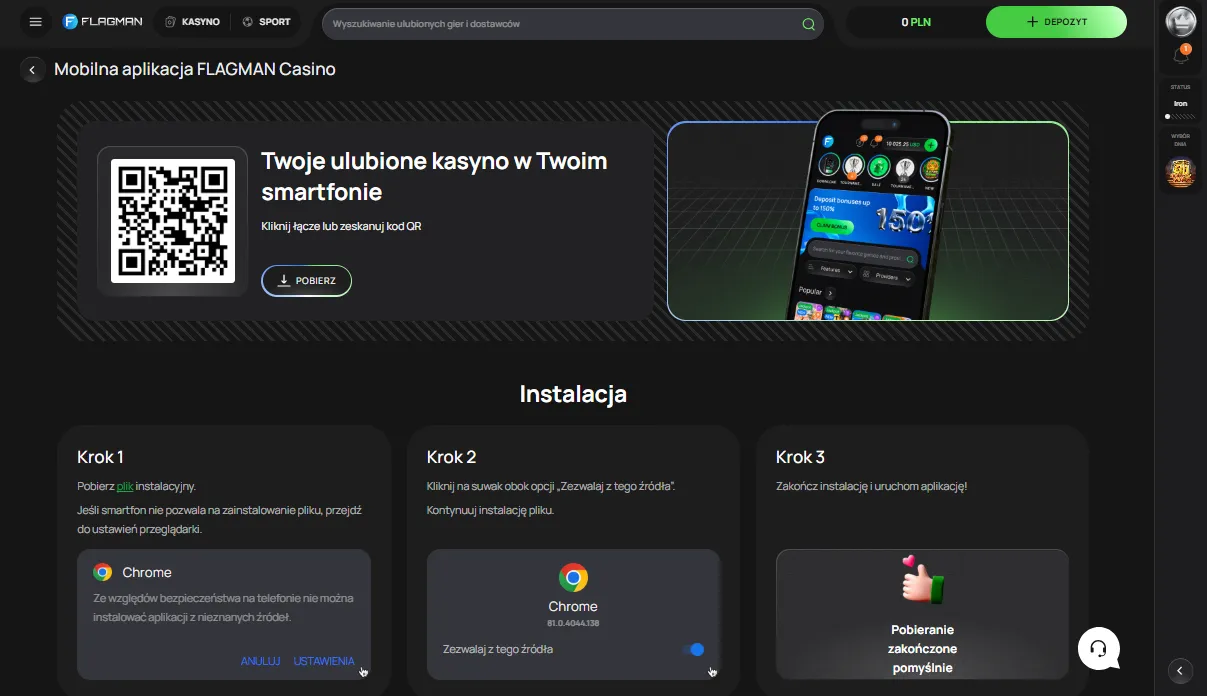Click the 'Krok 3' heading

point(800,457)
